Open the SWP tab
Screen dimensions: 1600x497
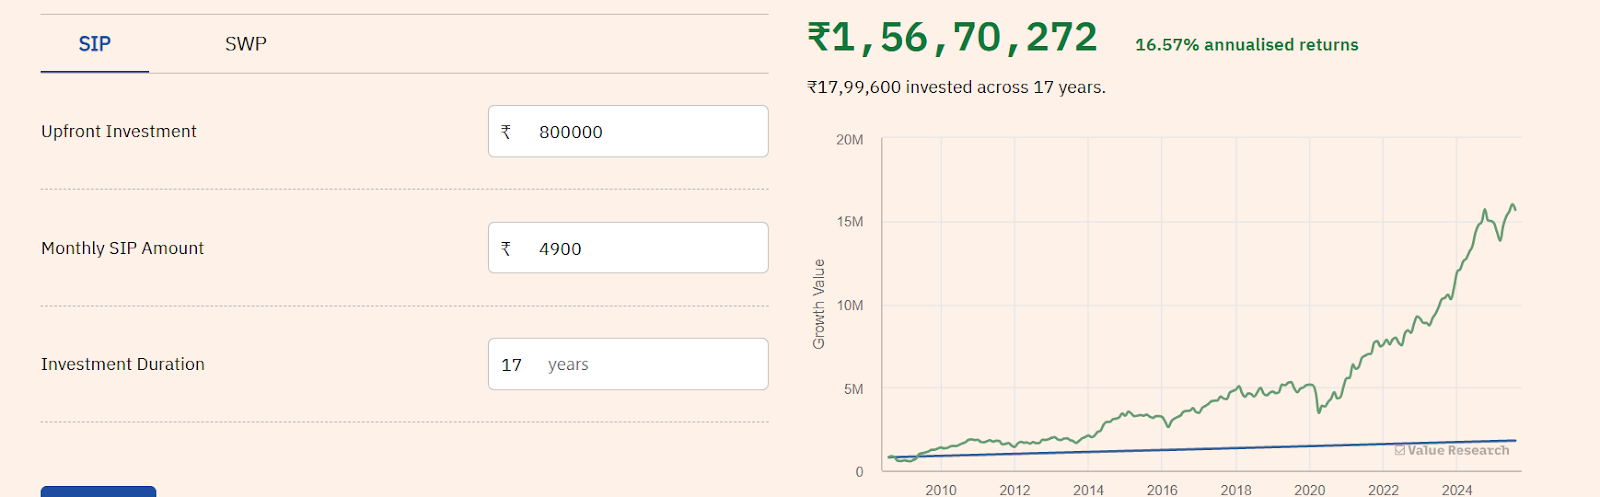click(x=245, y=44)
